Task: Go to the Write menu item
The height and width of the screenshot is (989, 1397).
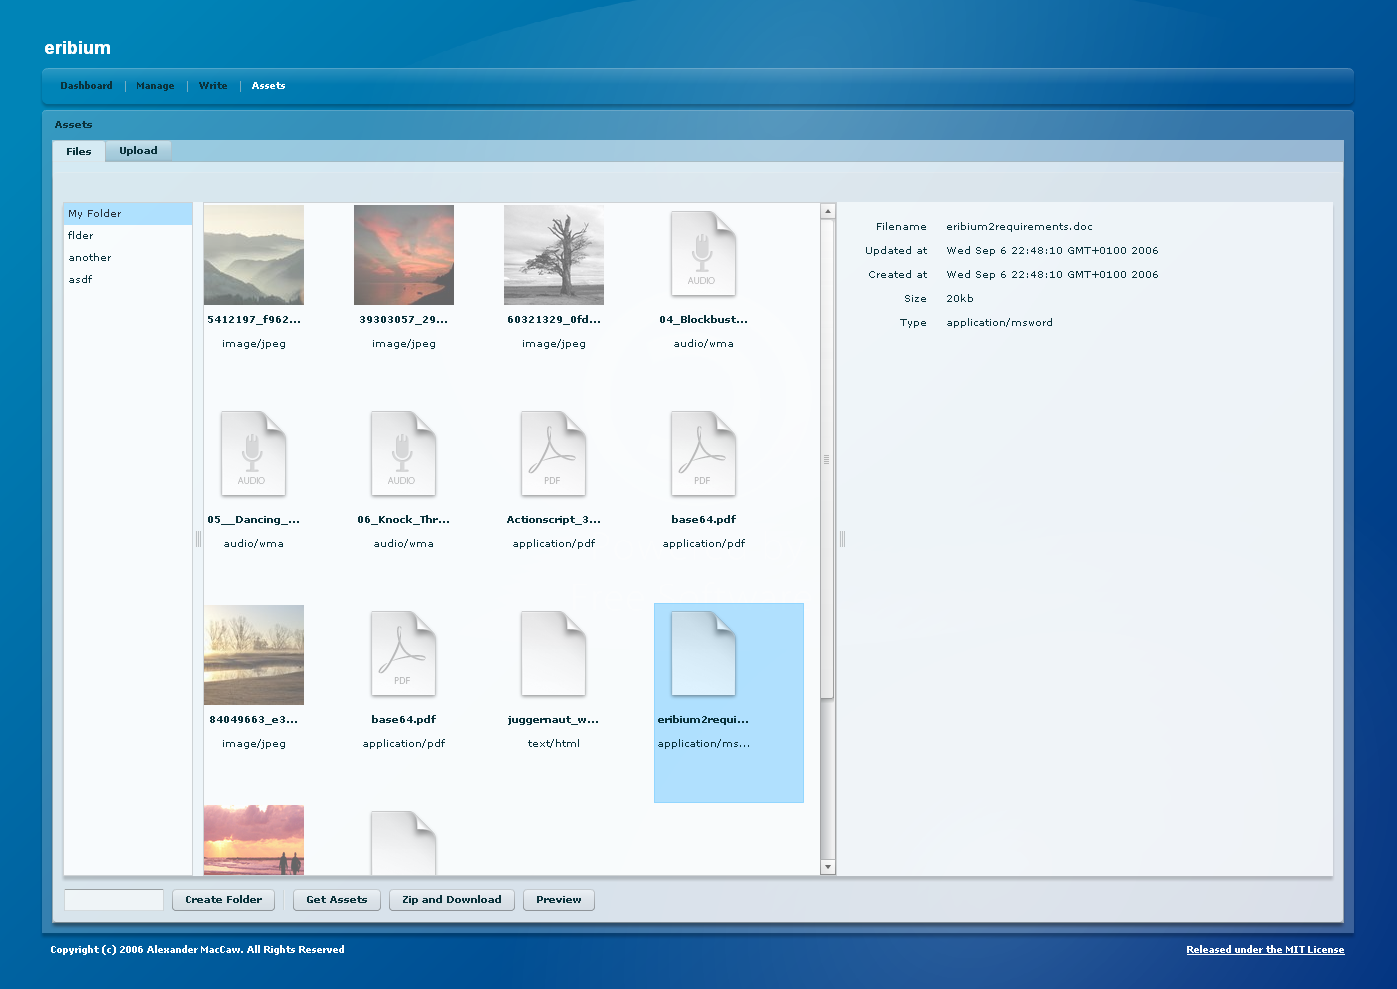Action: click(x=213, y=86)
